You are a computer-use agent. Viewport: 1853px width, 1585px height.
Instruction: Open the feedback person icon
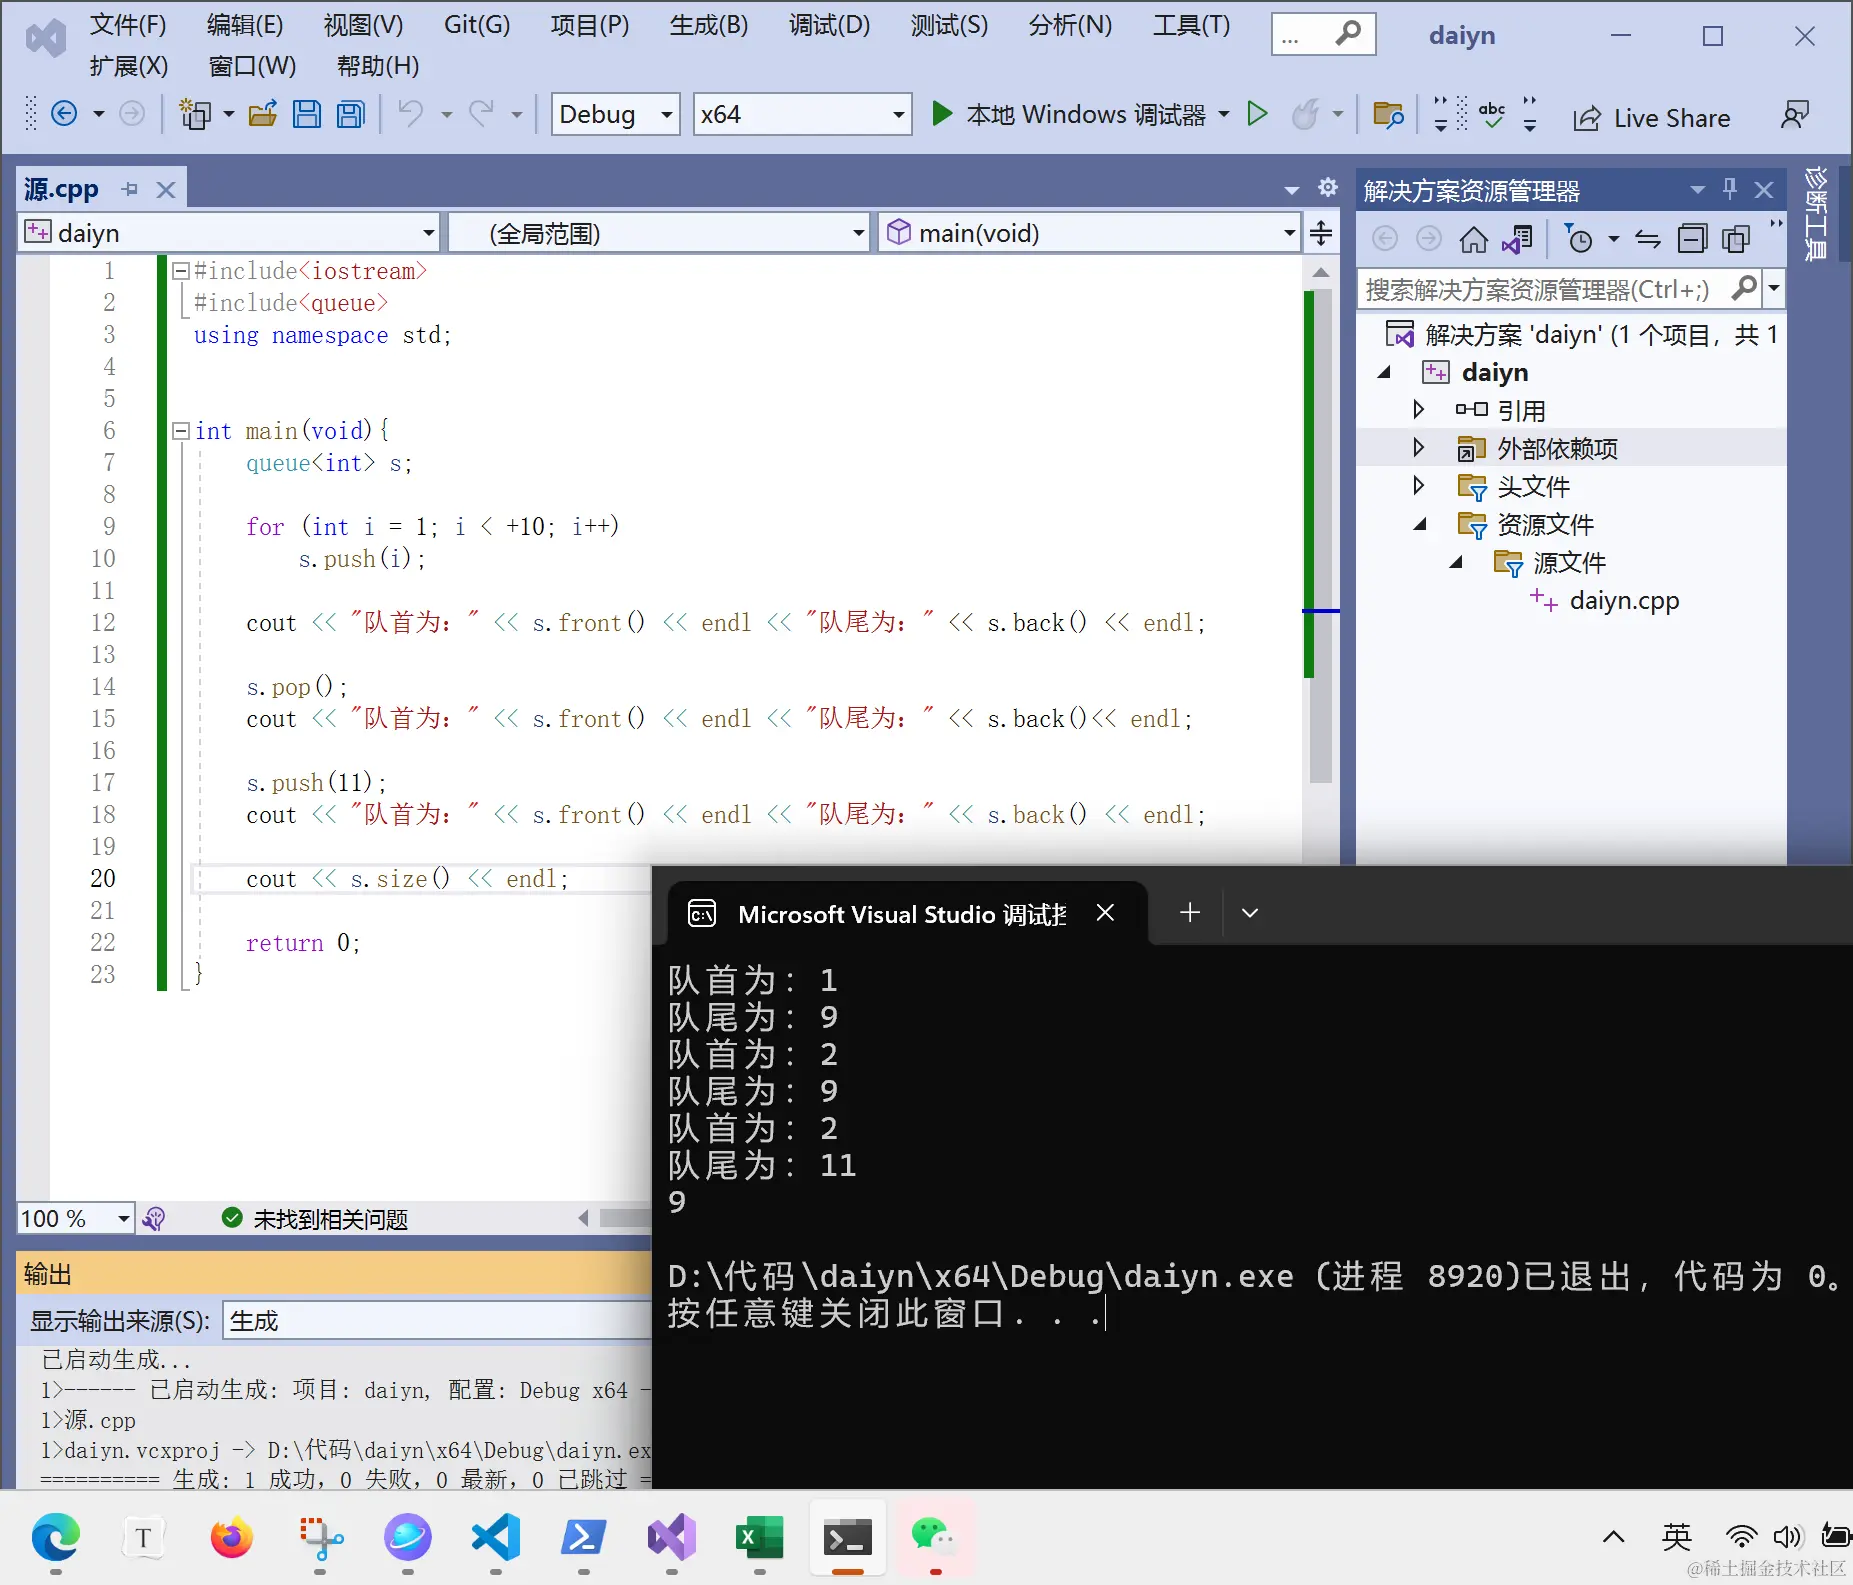coord(1795,115)
